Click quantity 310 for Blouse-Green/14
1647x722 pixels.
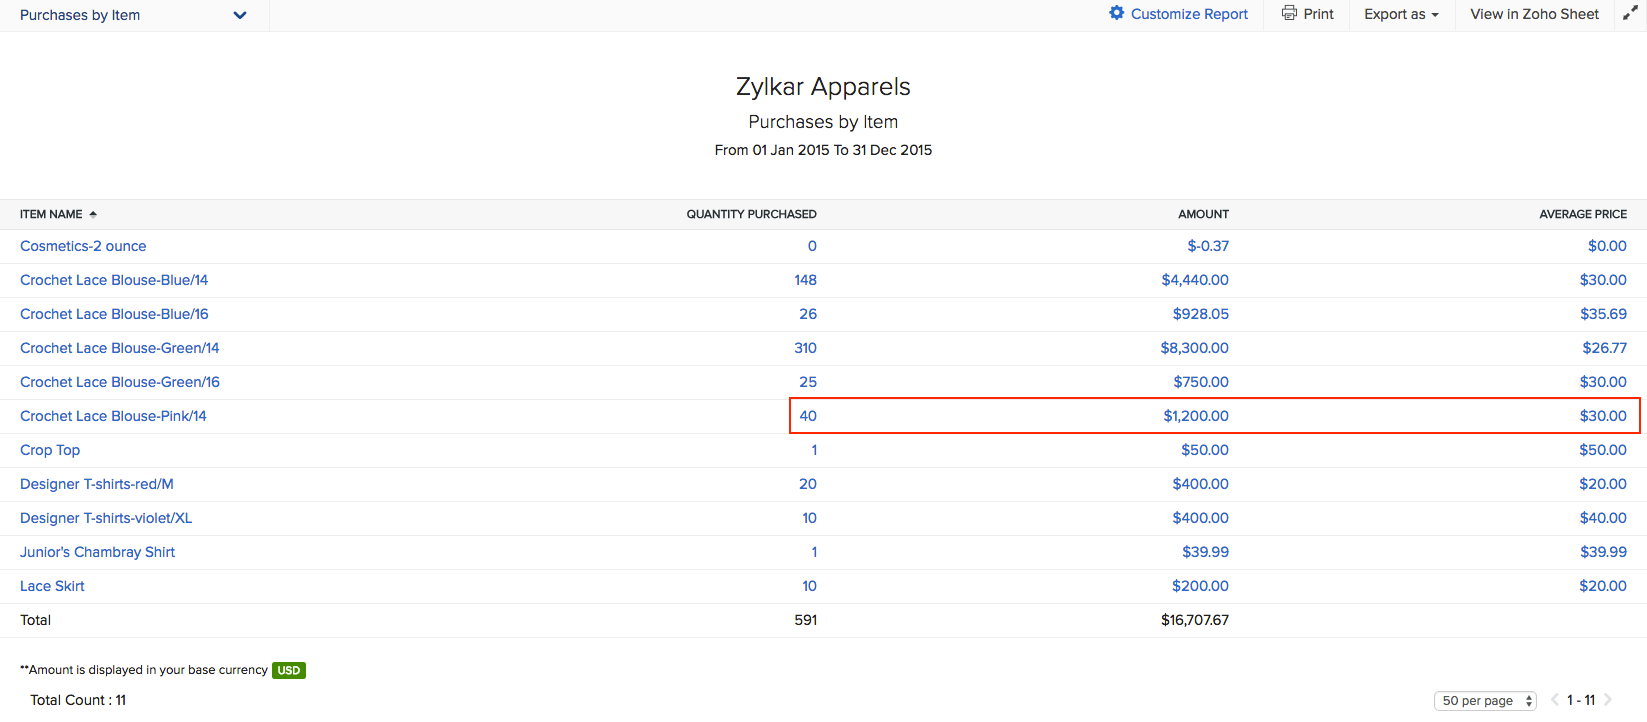(805, 348)
